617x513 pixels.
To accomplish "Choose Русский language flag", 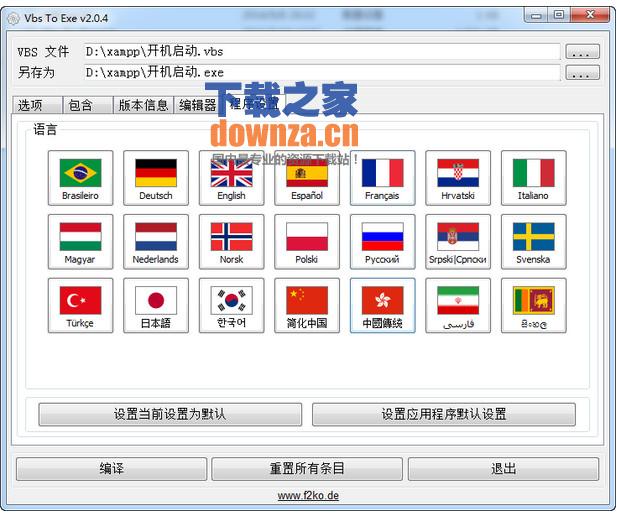I will tap(382, 242).
